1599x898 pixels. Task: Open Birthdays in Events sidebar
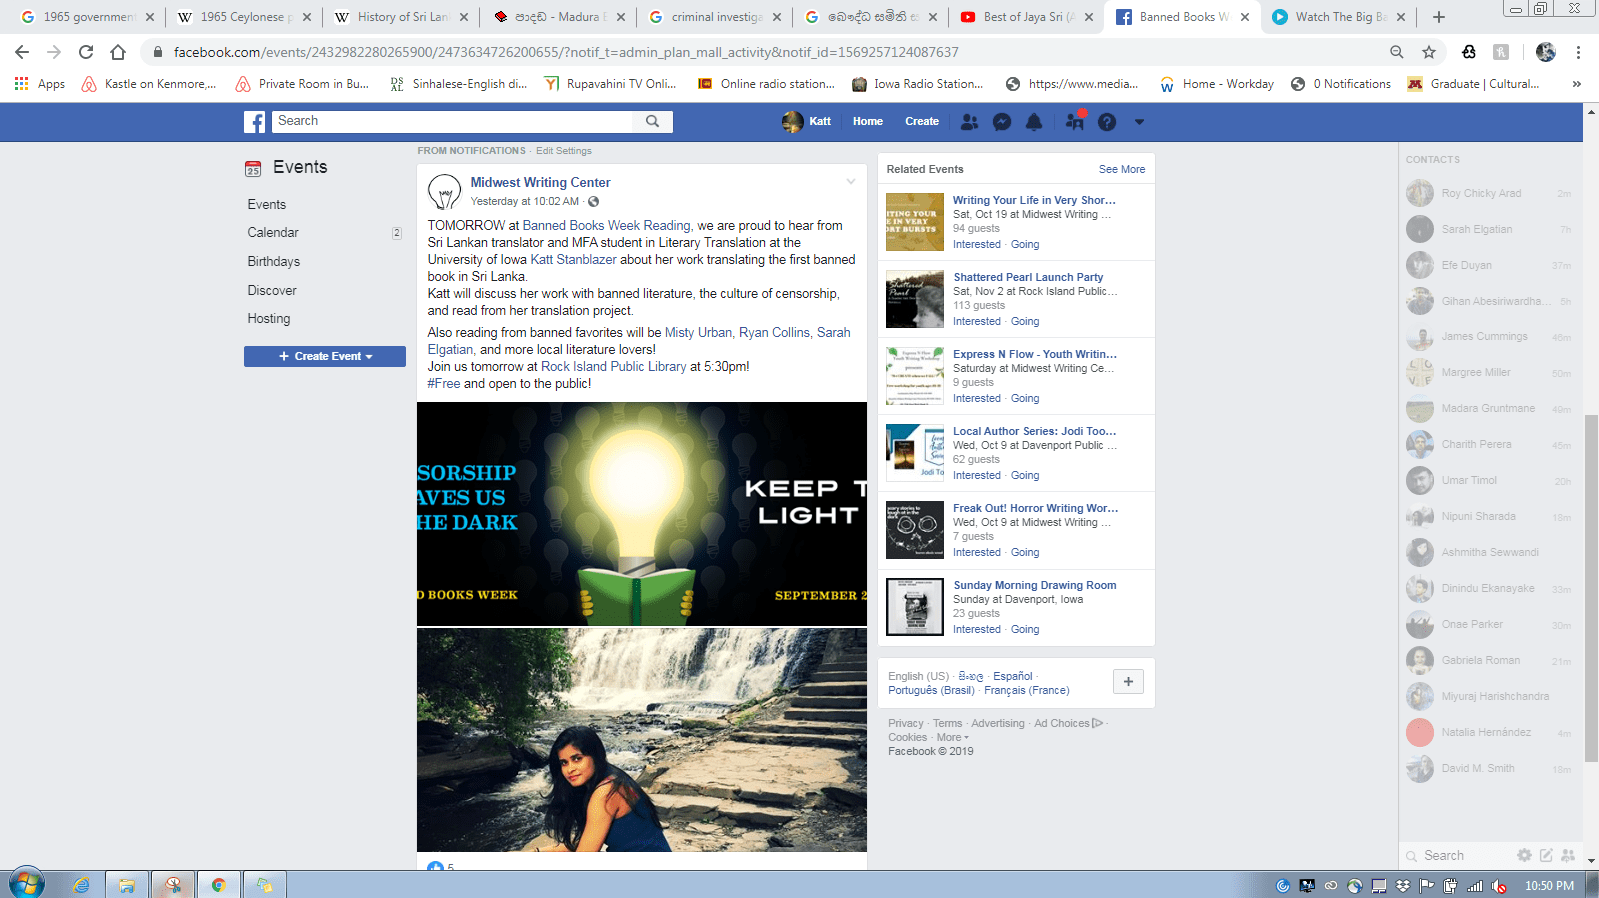coord(274,261)
